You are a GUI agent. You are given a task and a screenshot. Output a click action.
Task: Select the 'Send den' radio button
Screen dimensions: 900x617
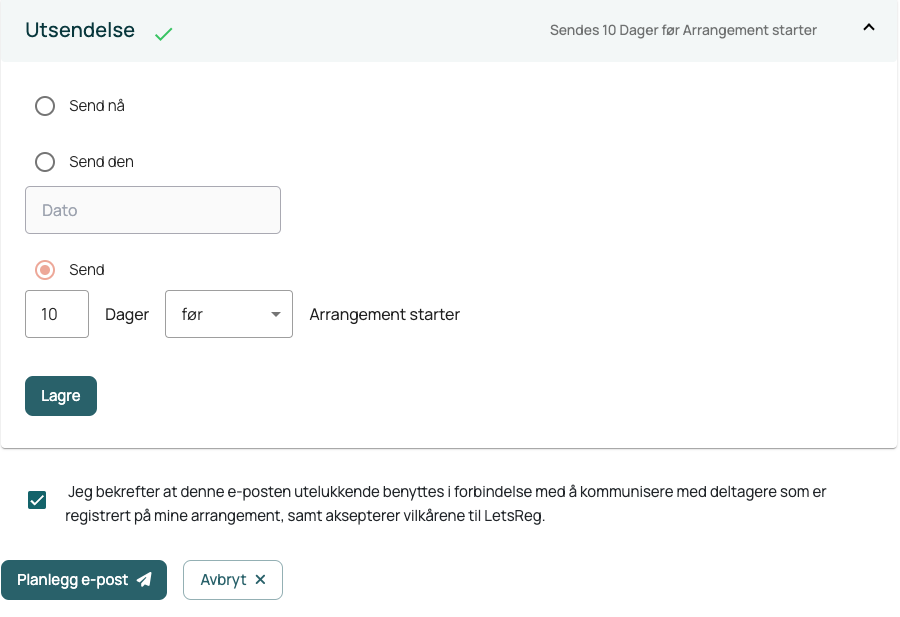pyautogui.click(x=45, y=162)
